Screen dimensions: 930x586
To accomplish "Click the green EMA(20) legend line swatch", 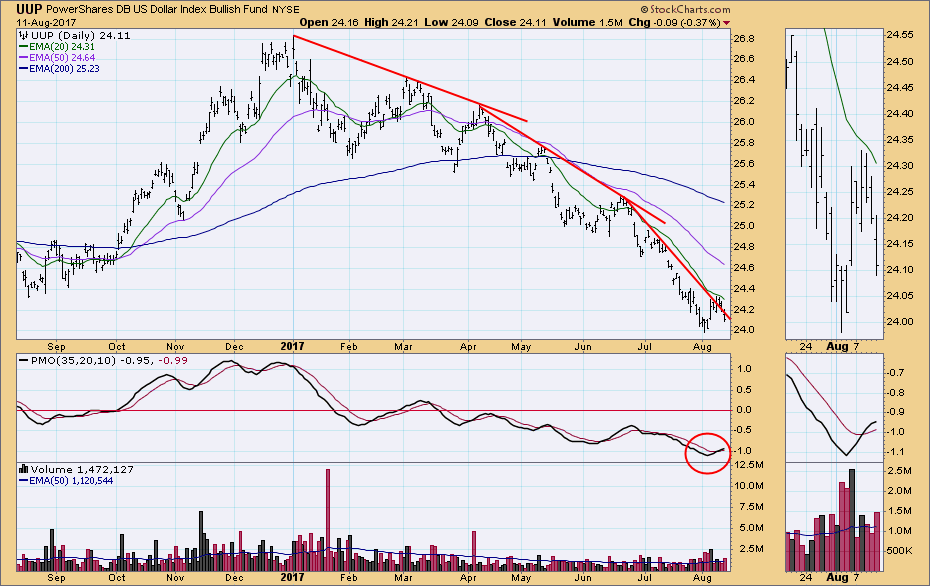I will coord(23,47).
